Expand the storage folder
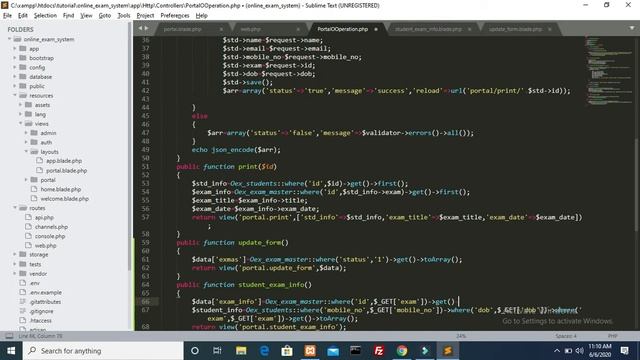 click(x=15, y=255)
